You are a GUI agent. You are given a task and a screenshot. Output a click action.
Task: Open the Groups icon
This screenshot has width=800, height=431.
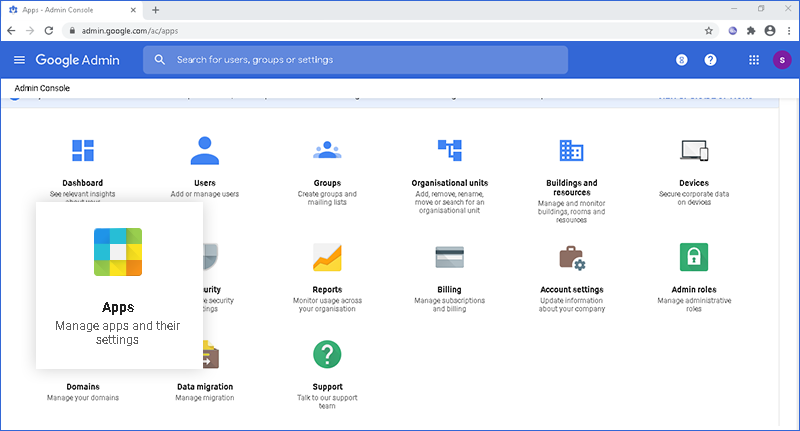327,150
